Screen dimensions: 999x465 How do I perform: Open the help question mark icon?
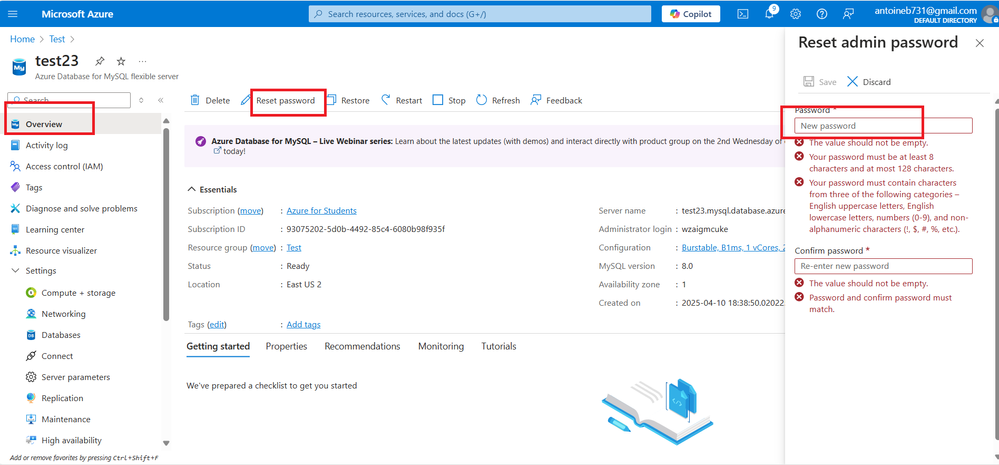[x=822, y=13]
